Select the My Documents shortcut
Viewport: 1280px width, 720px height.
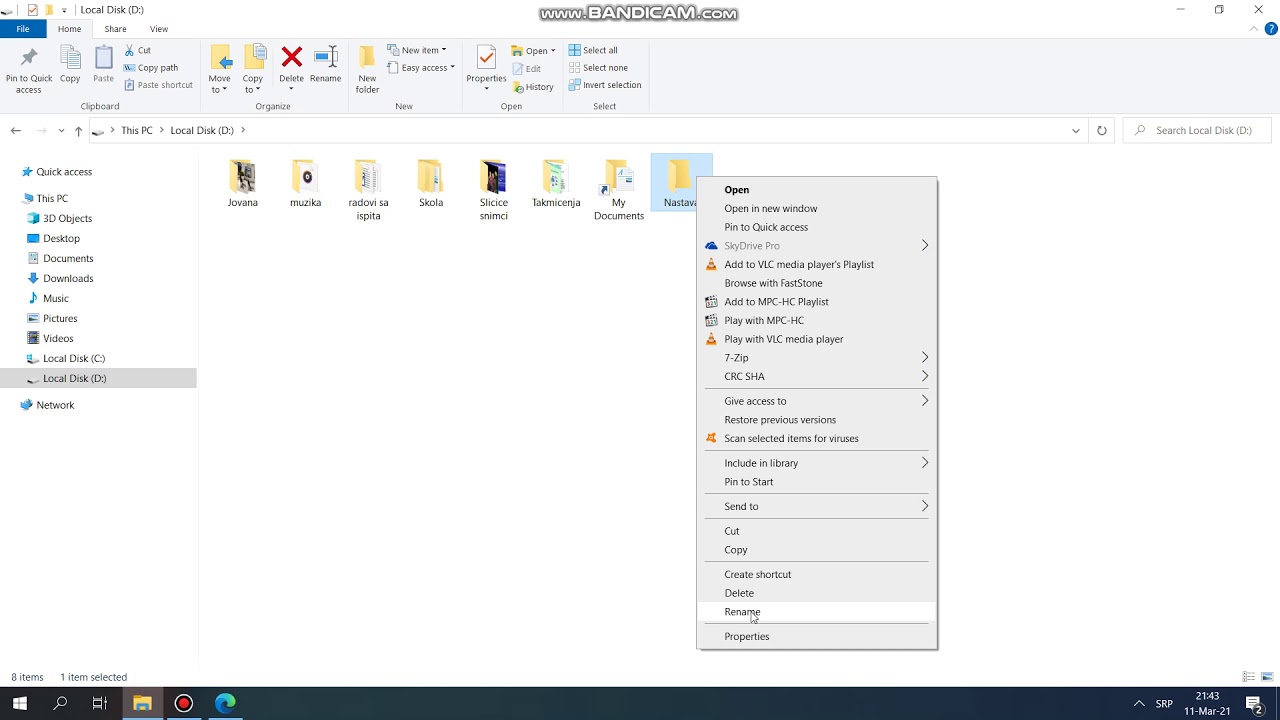point(618,190)
